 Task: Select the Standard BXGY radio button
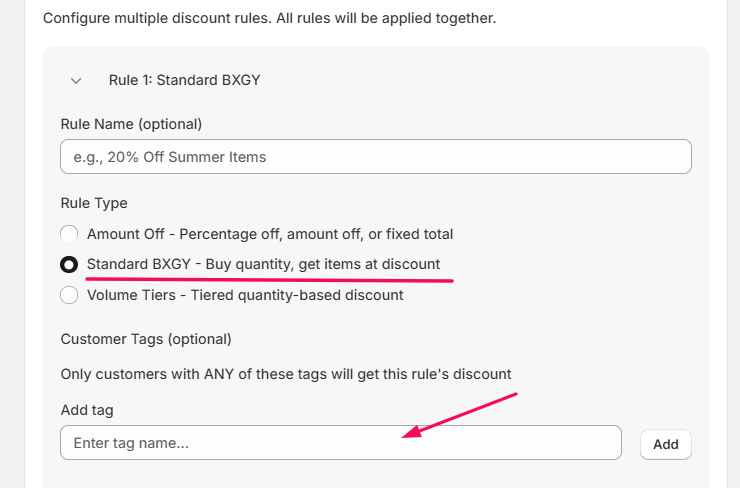pyautogui.click(x=69, y=265)
